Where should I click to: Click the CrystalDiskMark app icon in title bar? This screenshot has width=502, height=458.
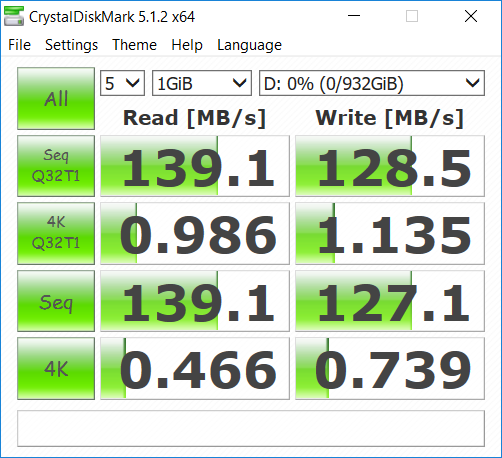coord(14,16)
